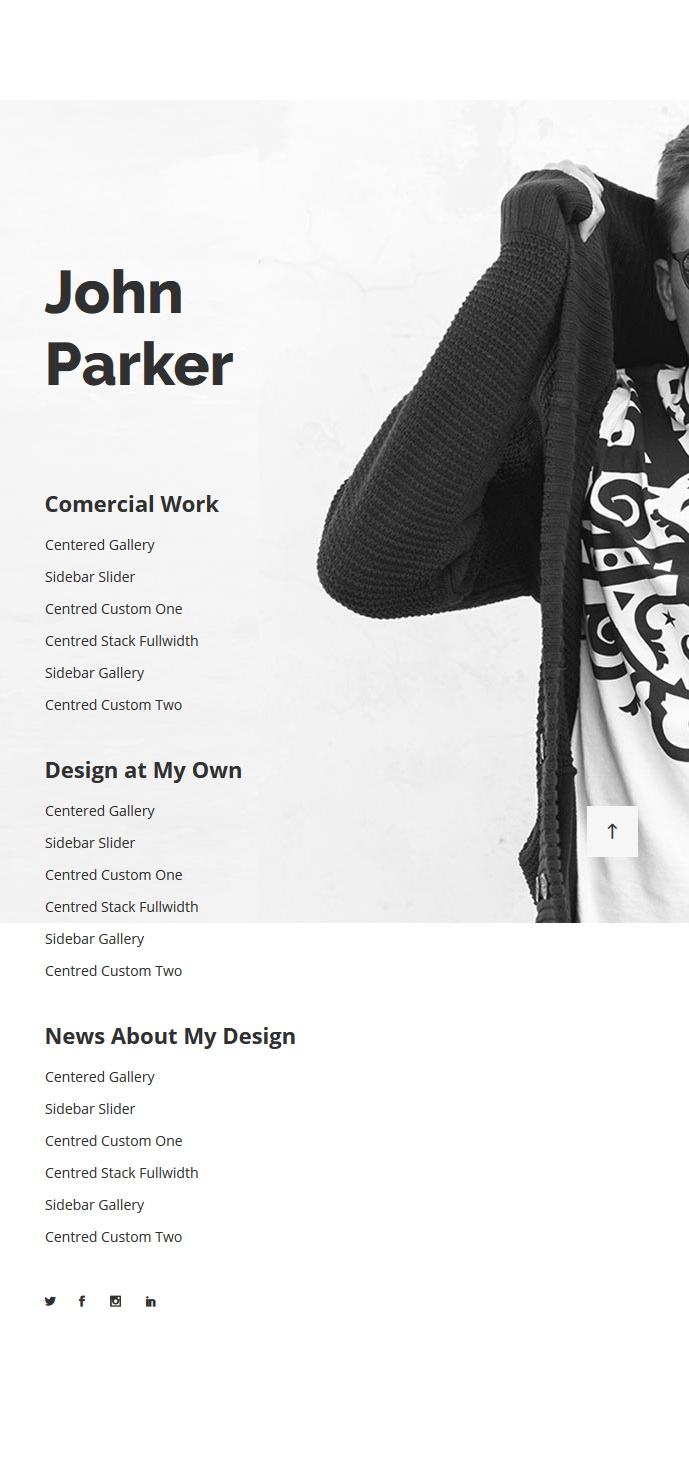Screen dimensions: 689x1479
Task: Open Centred Custom Two under Comercial Work
Action: [114, 705]
